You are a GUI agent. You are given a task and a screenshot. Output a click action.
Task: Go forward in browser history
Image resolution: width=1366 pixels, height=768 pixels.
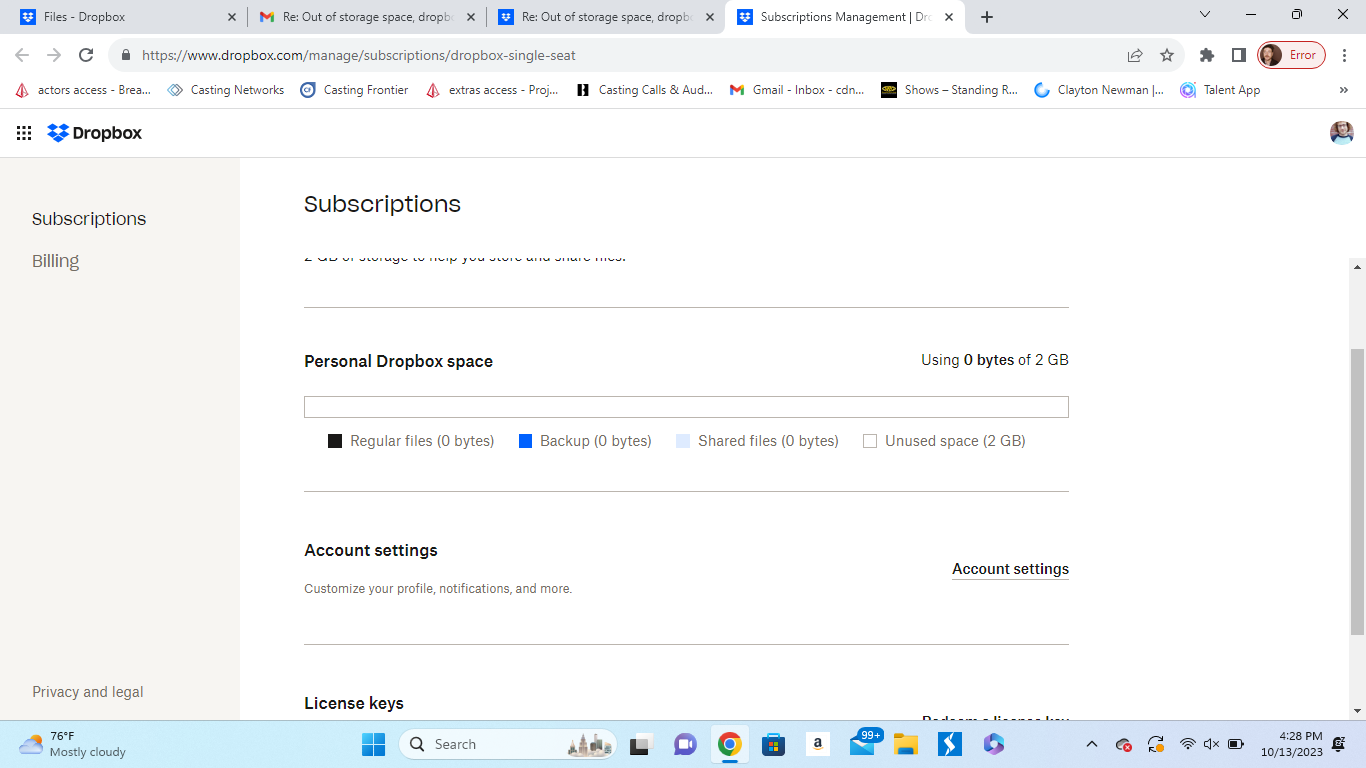click(54, 56)
